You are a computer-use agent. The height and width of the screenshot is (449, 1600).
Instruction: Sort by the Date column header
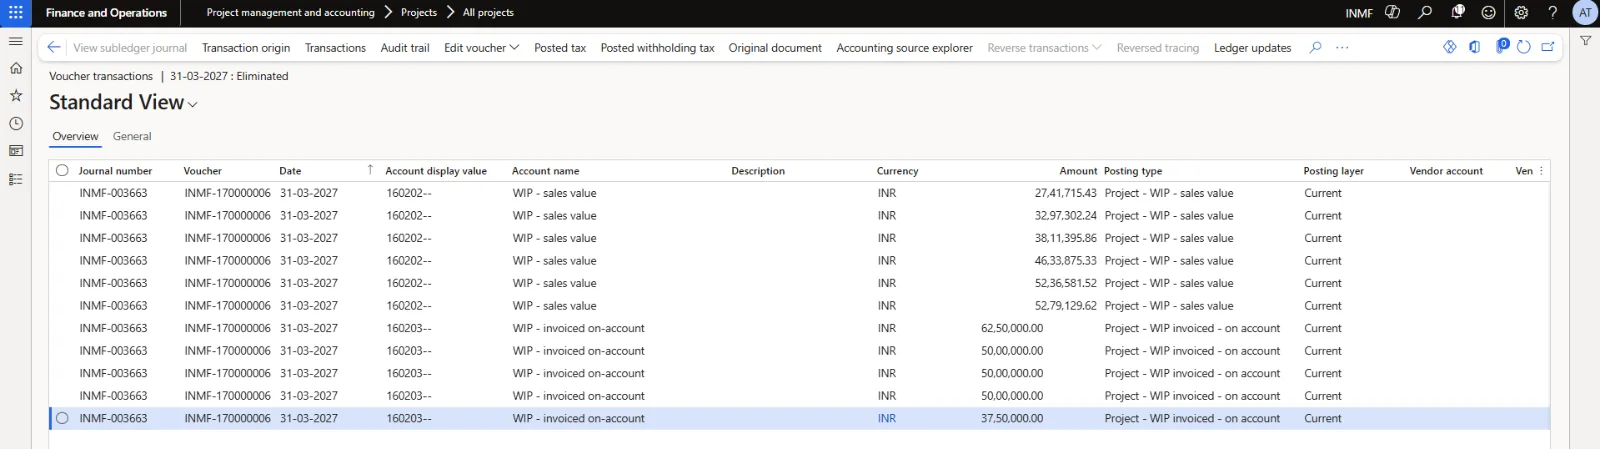point(290,171)
